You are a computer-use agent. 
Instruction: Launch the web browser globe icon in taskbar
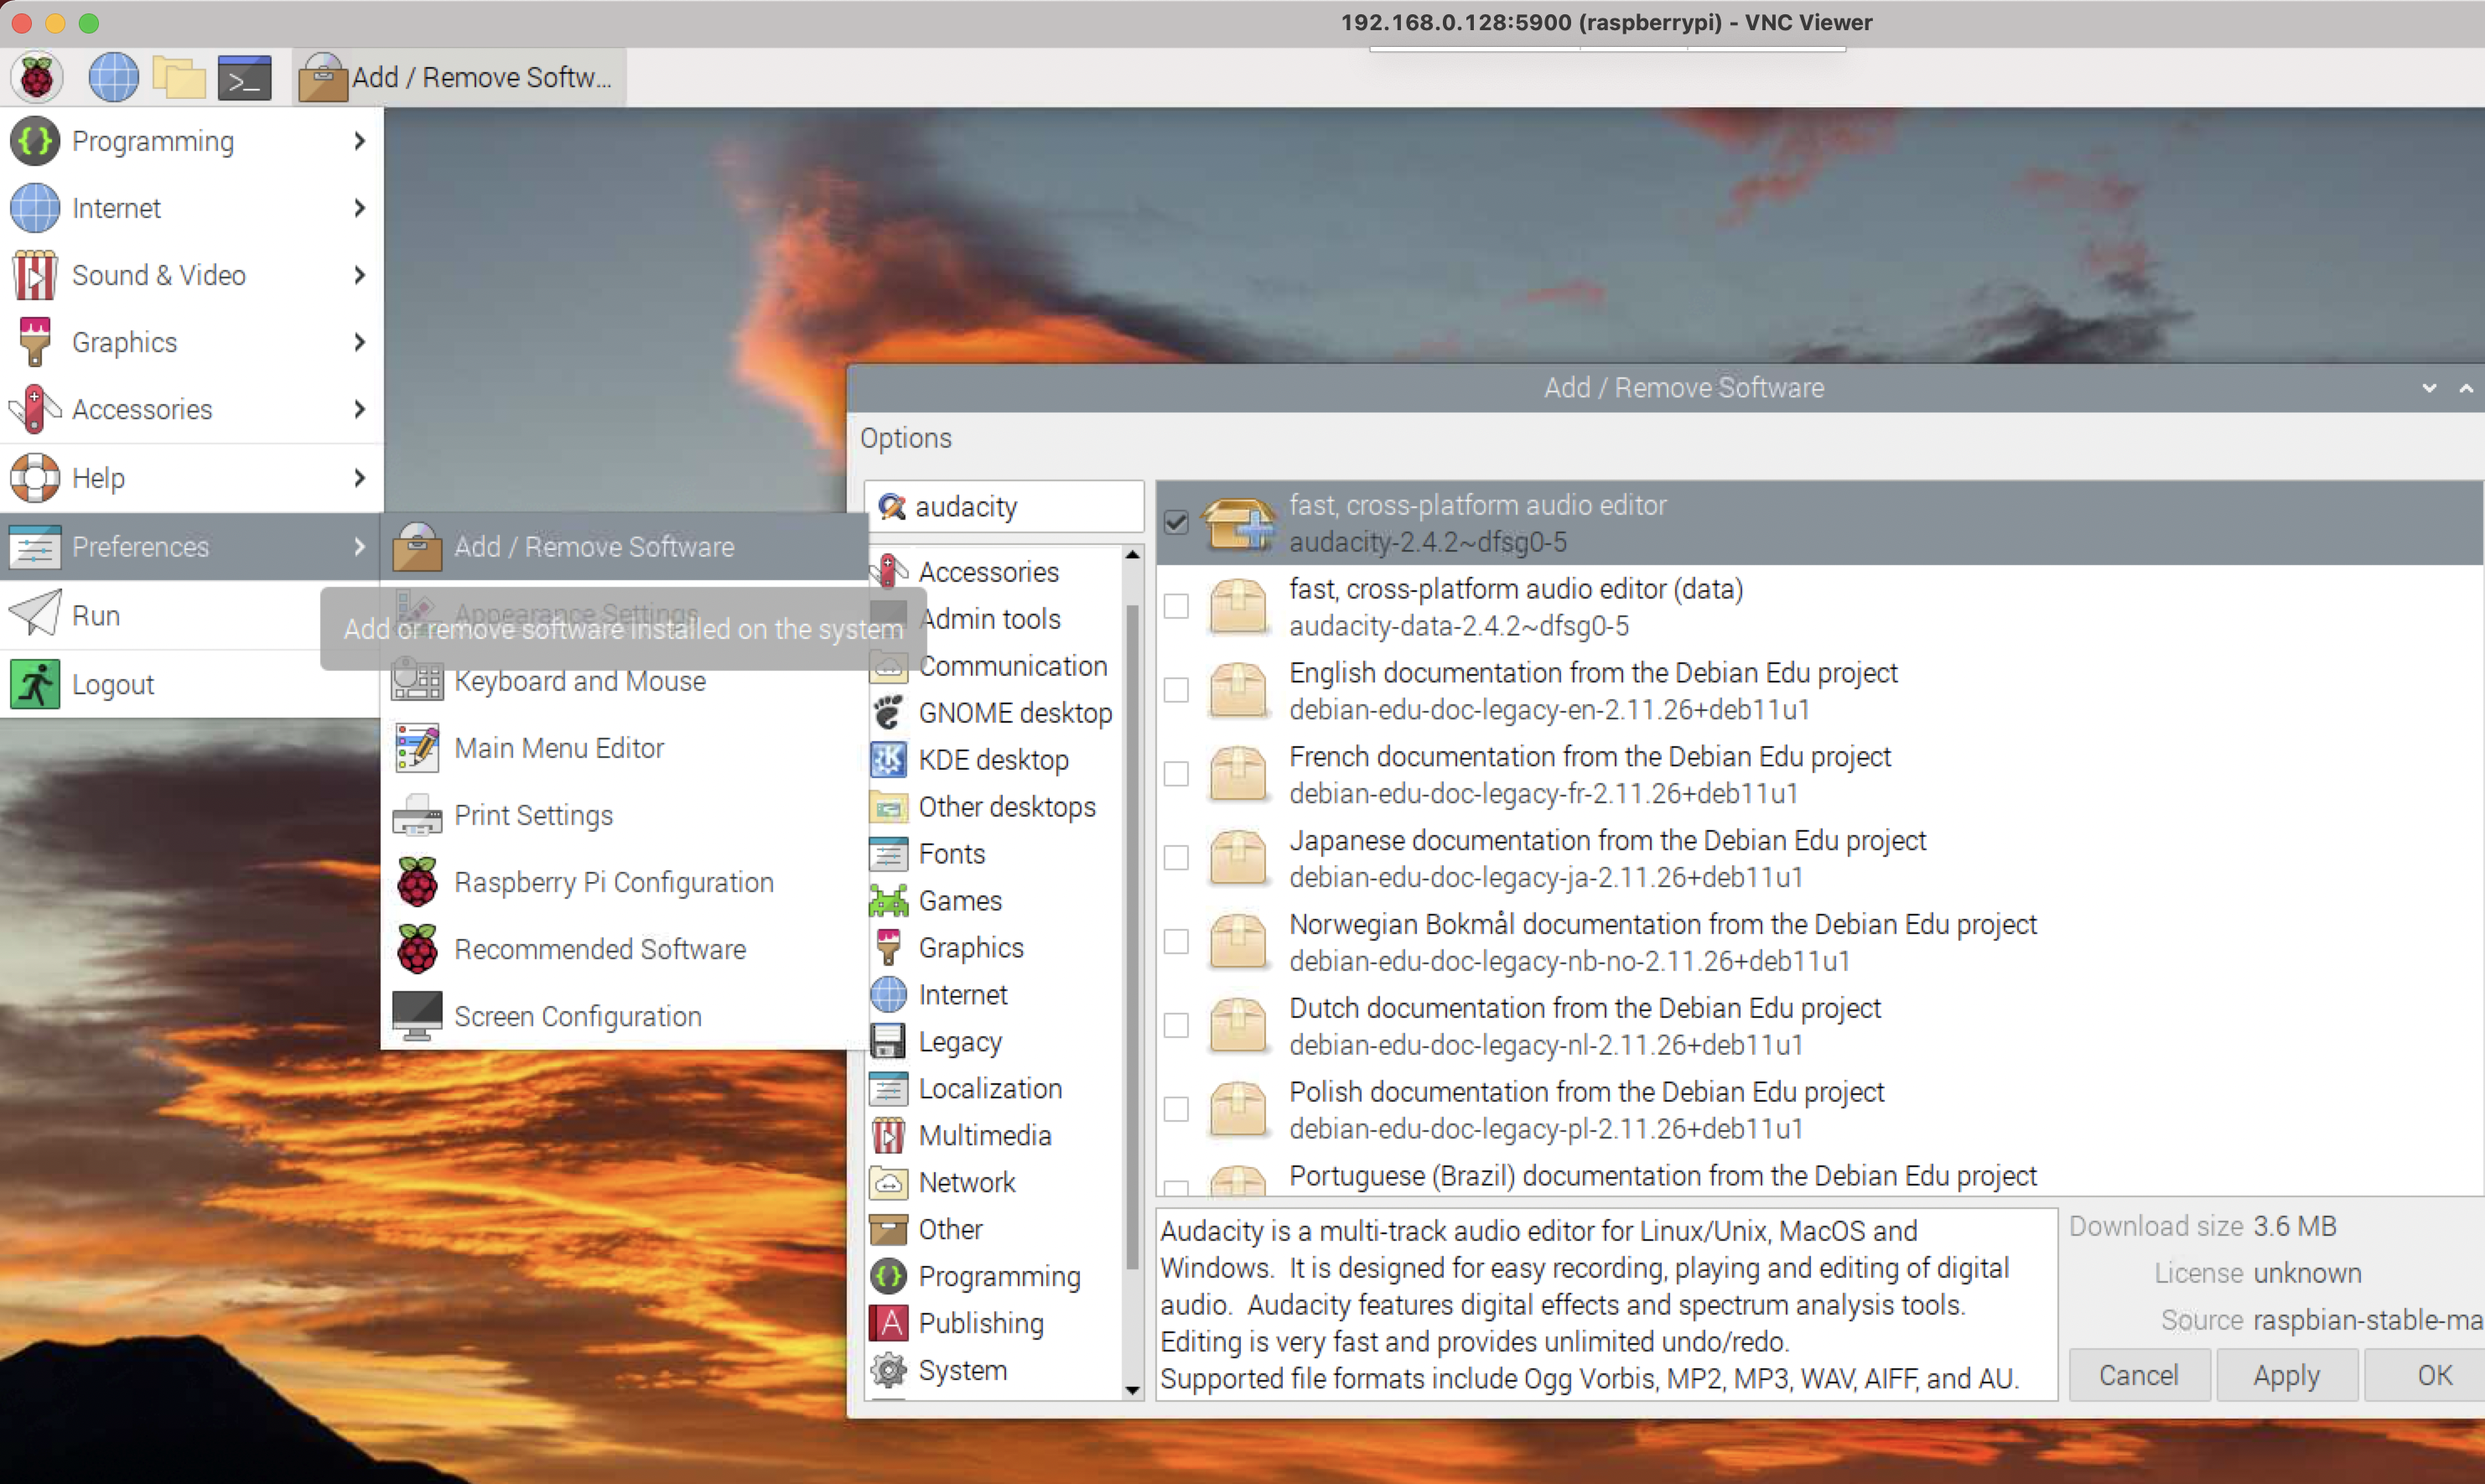(113, 77)
